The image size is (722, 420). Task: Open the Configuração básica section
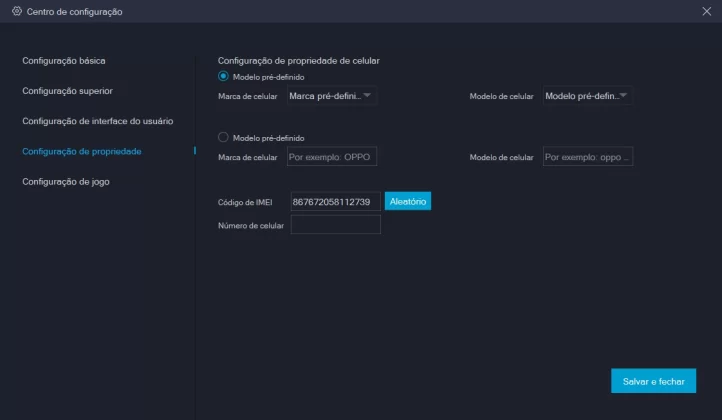click(64, 61)
